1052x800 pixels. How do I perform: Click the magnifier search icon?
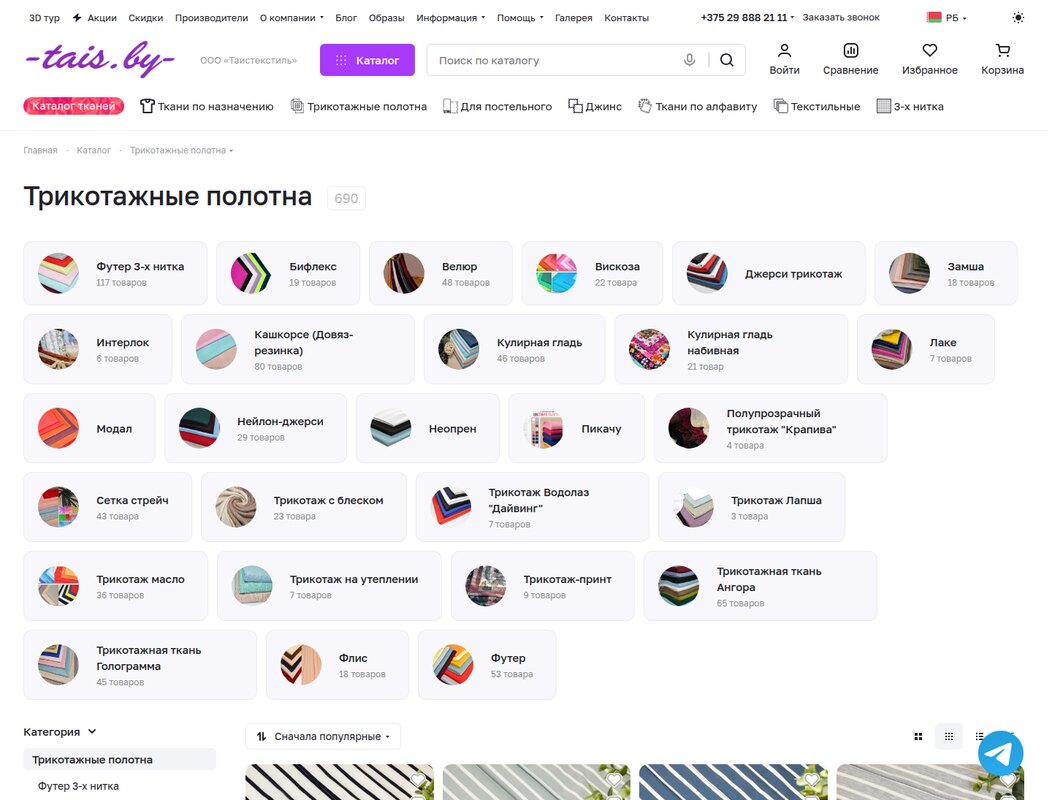tap(727, 60)
